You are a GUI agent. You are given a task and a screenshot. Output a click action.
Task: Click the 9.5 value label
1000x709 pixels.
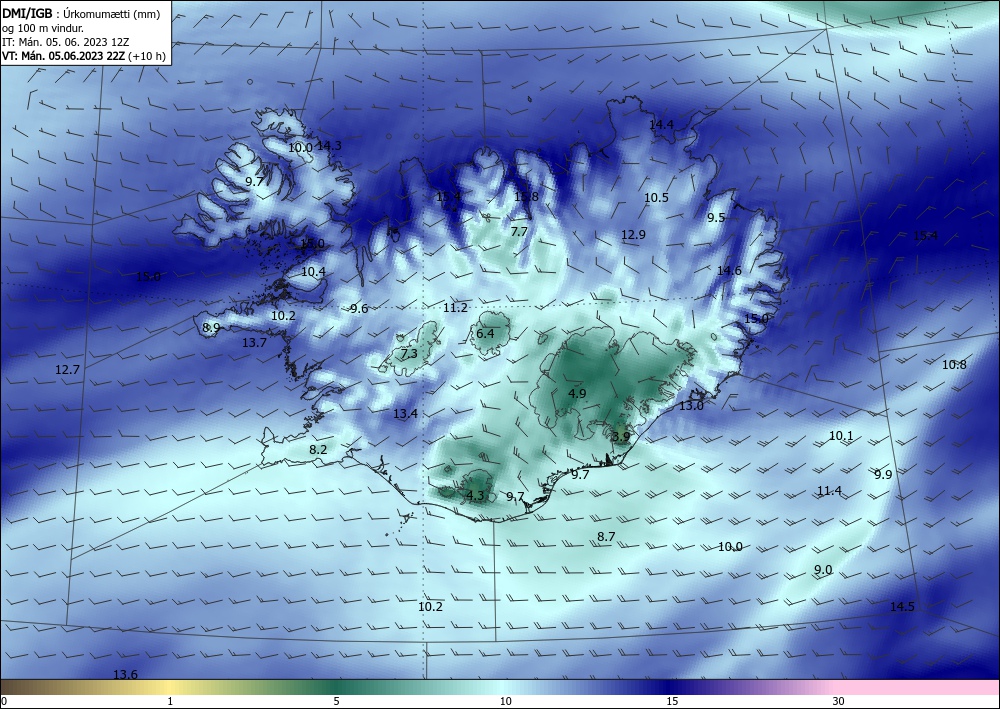point(716,217)
